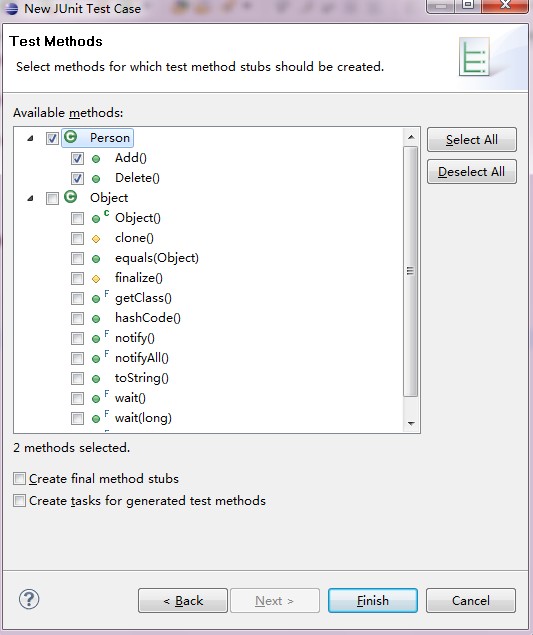Click the protected diamond icon next to clone()
This screenshot has width=533, height=635.
[x=96, y=239]
